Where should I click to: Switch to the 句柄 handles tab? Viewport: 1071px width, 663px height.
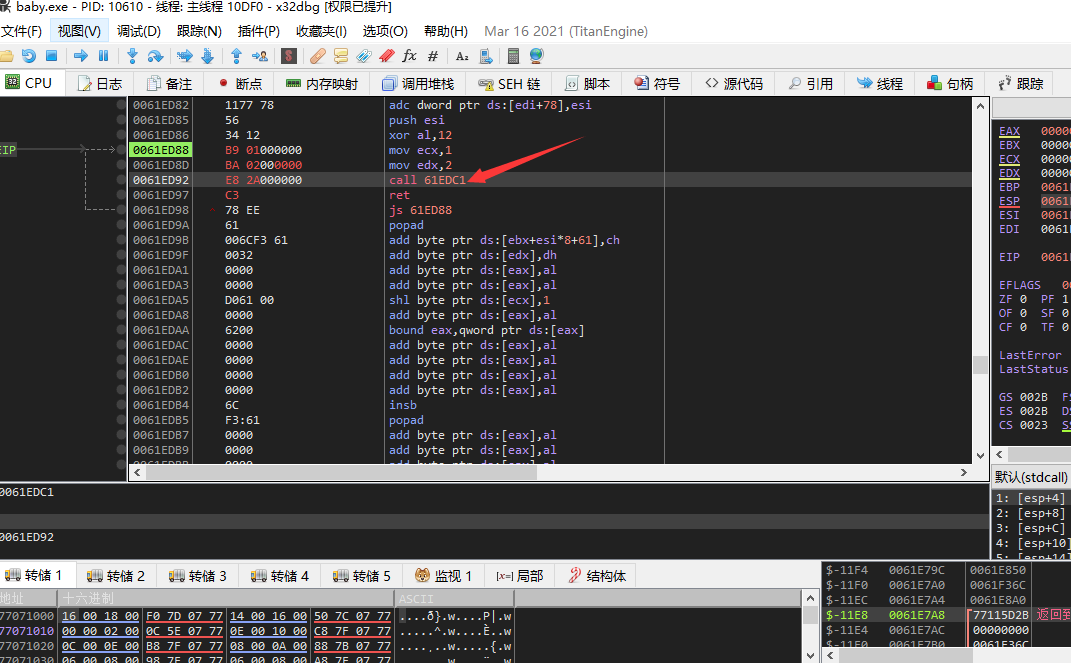coord(950,83)
